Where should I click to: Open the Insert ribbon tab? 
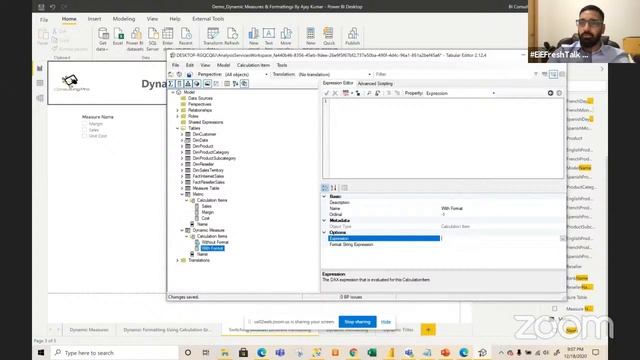click(94, 19)
